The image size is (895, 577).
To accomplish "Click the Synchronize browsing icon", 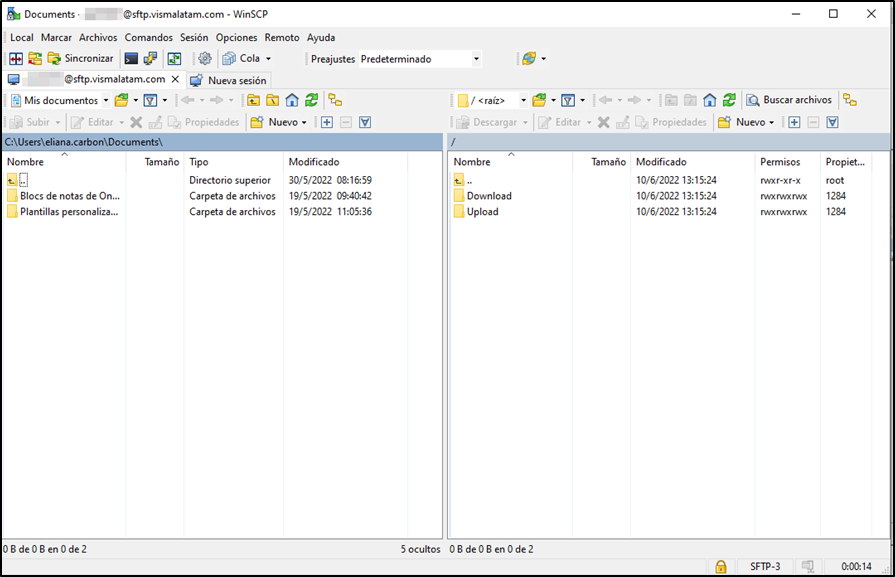I will 35,58.
